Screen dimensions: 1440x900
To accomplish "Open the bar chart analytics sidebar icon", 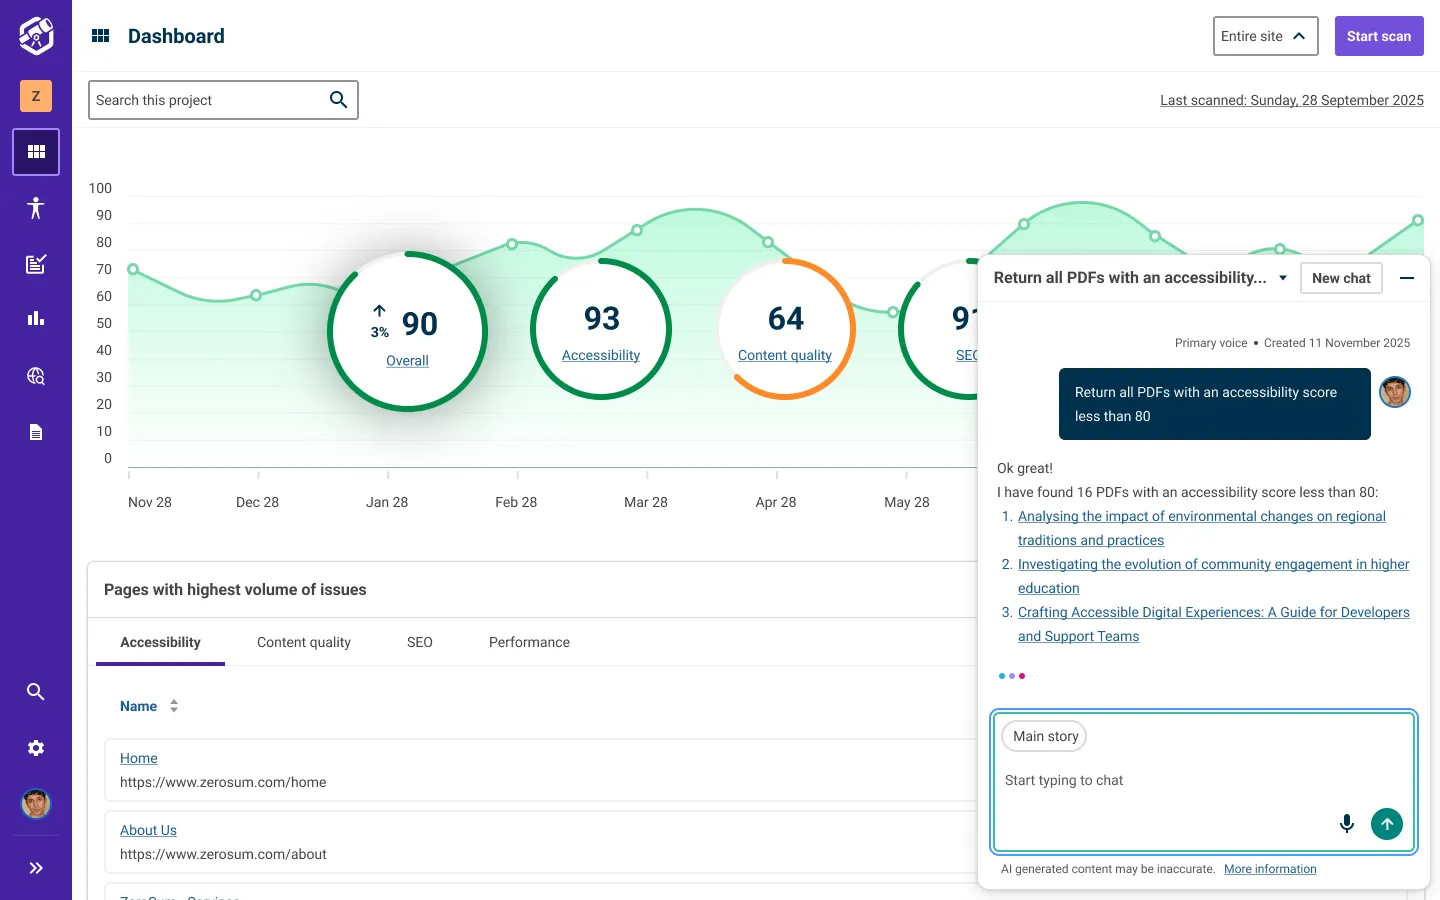I will 36,319.
